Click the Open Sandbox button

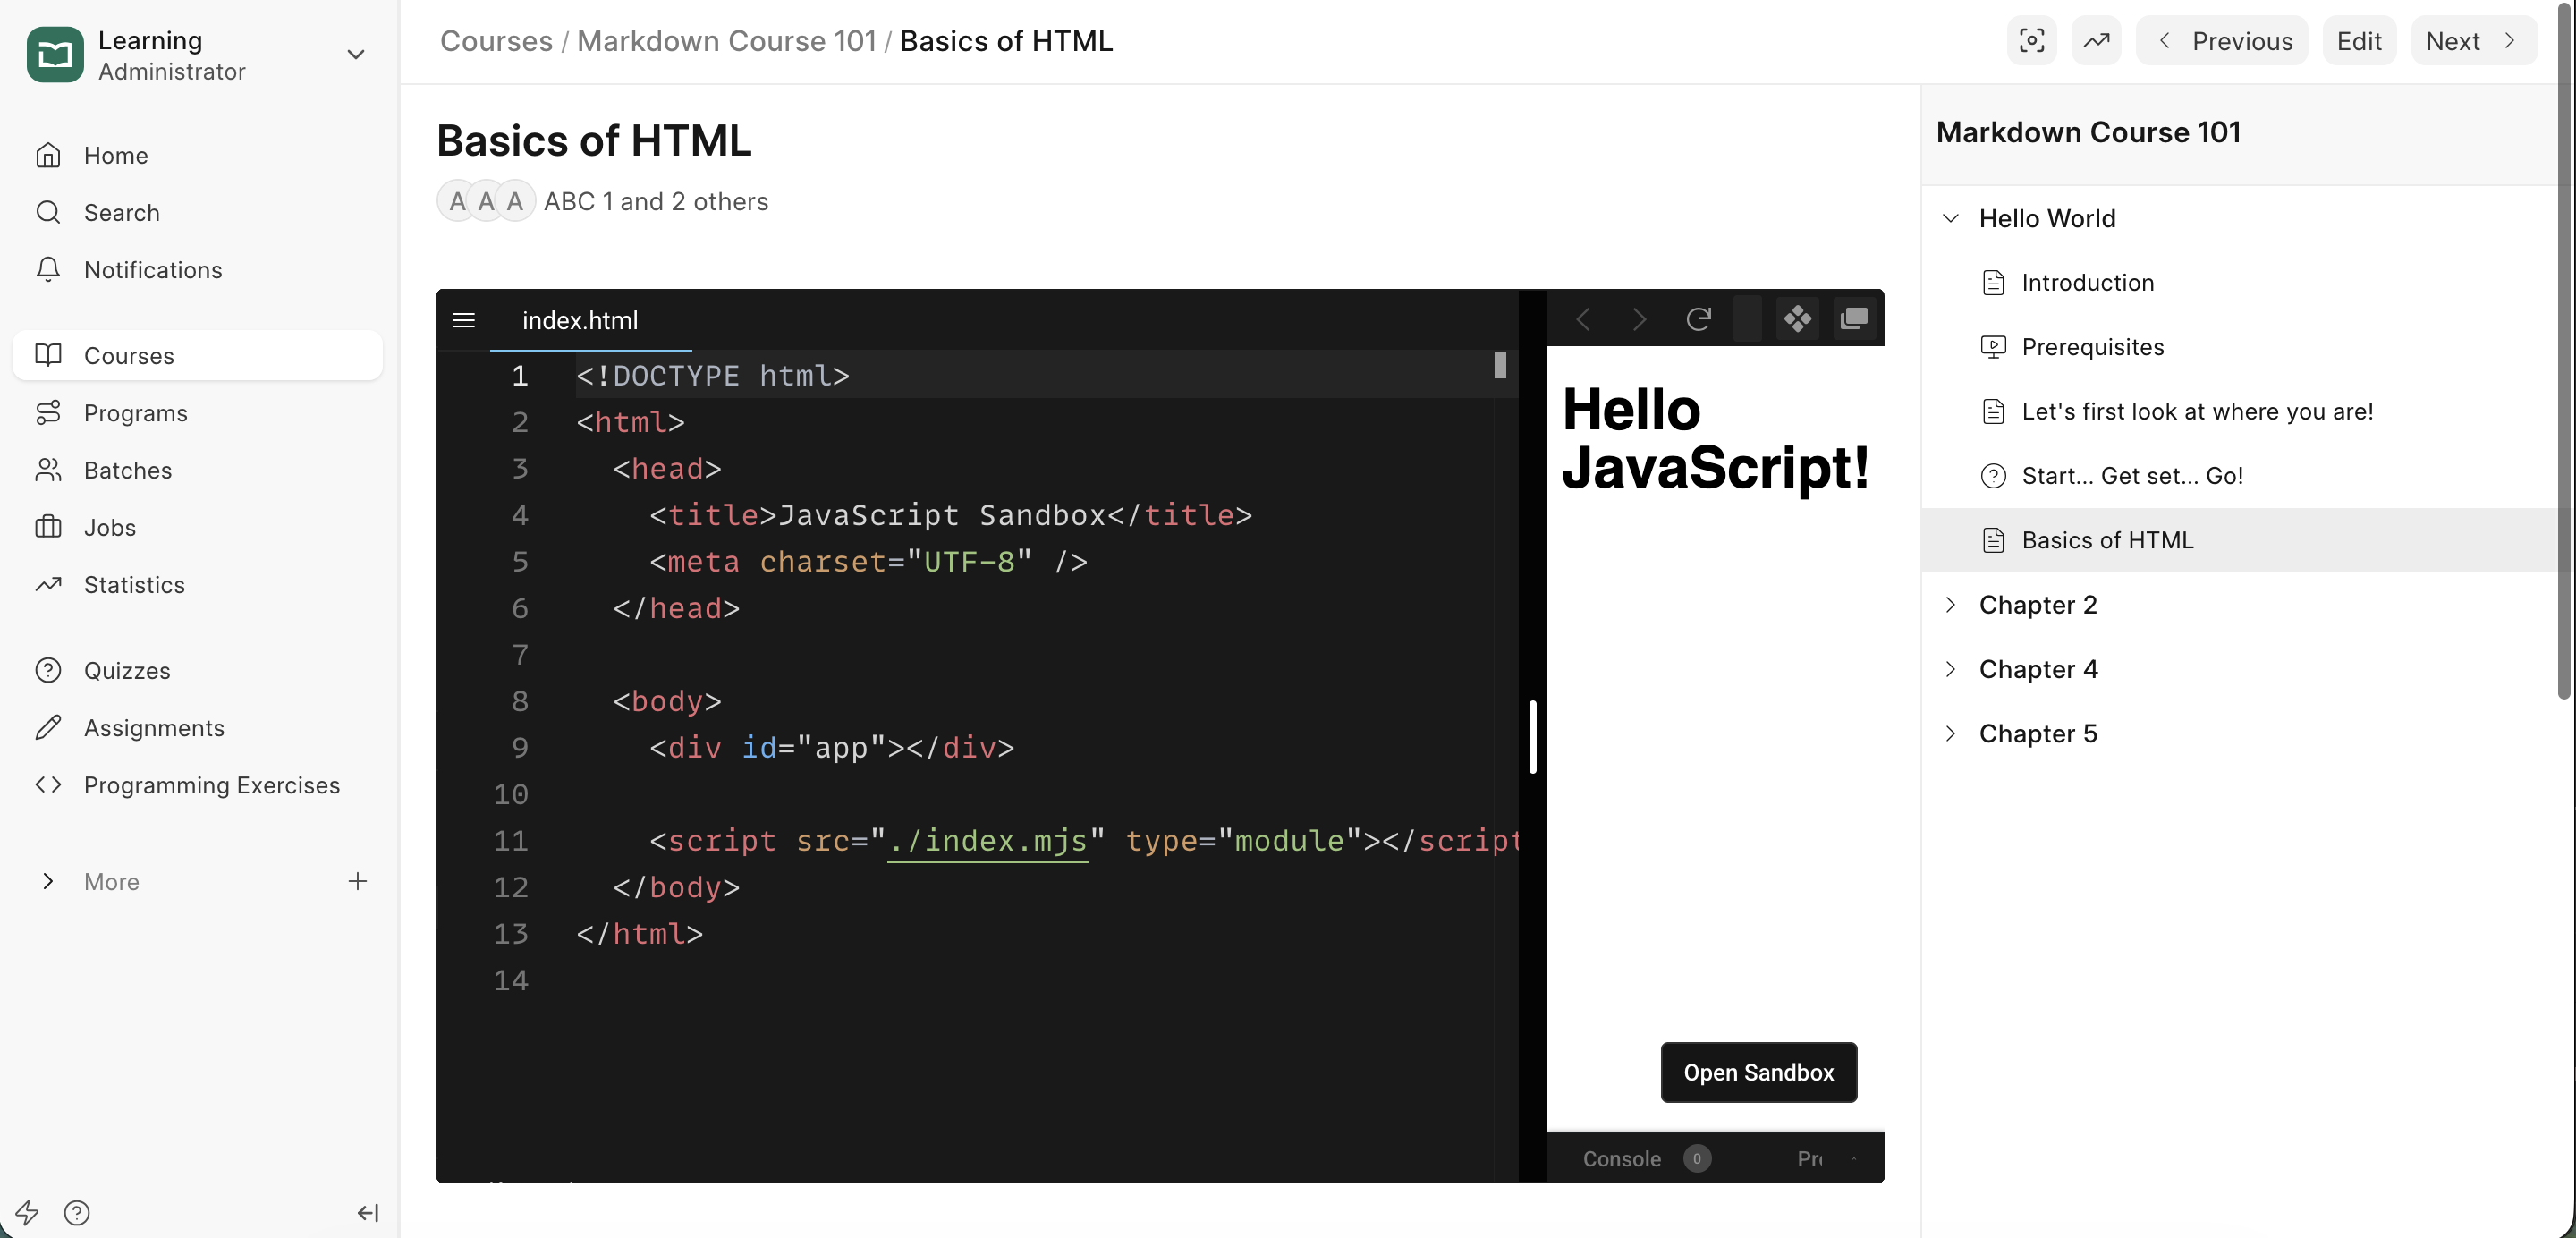click(x=1758, y=1072)
